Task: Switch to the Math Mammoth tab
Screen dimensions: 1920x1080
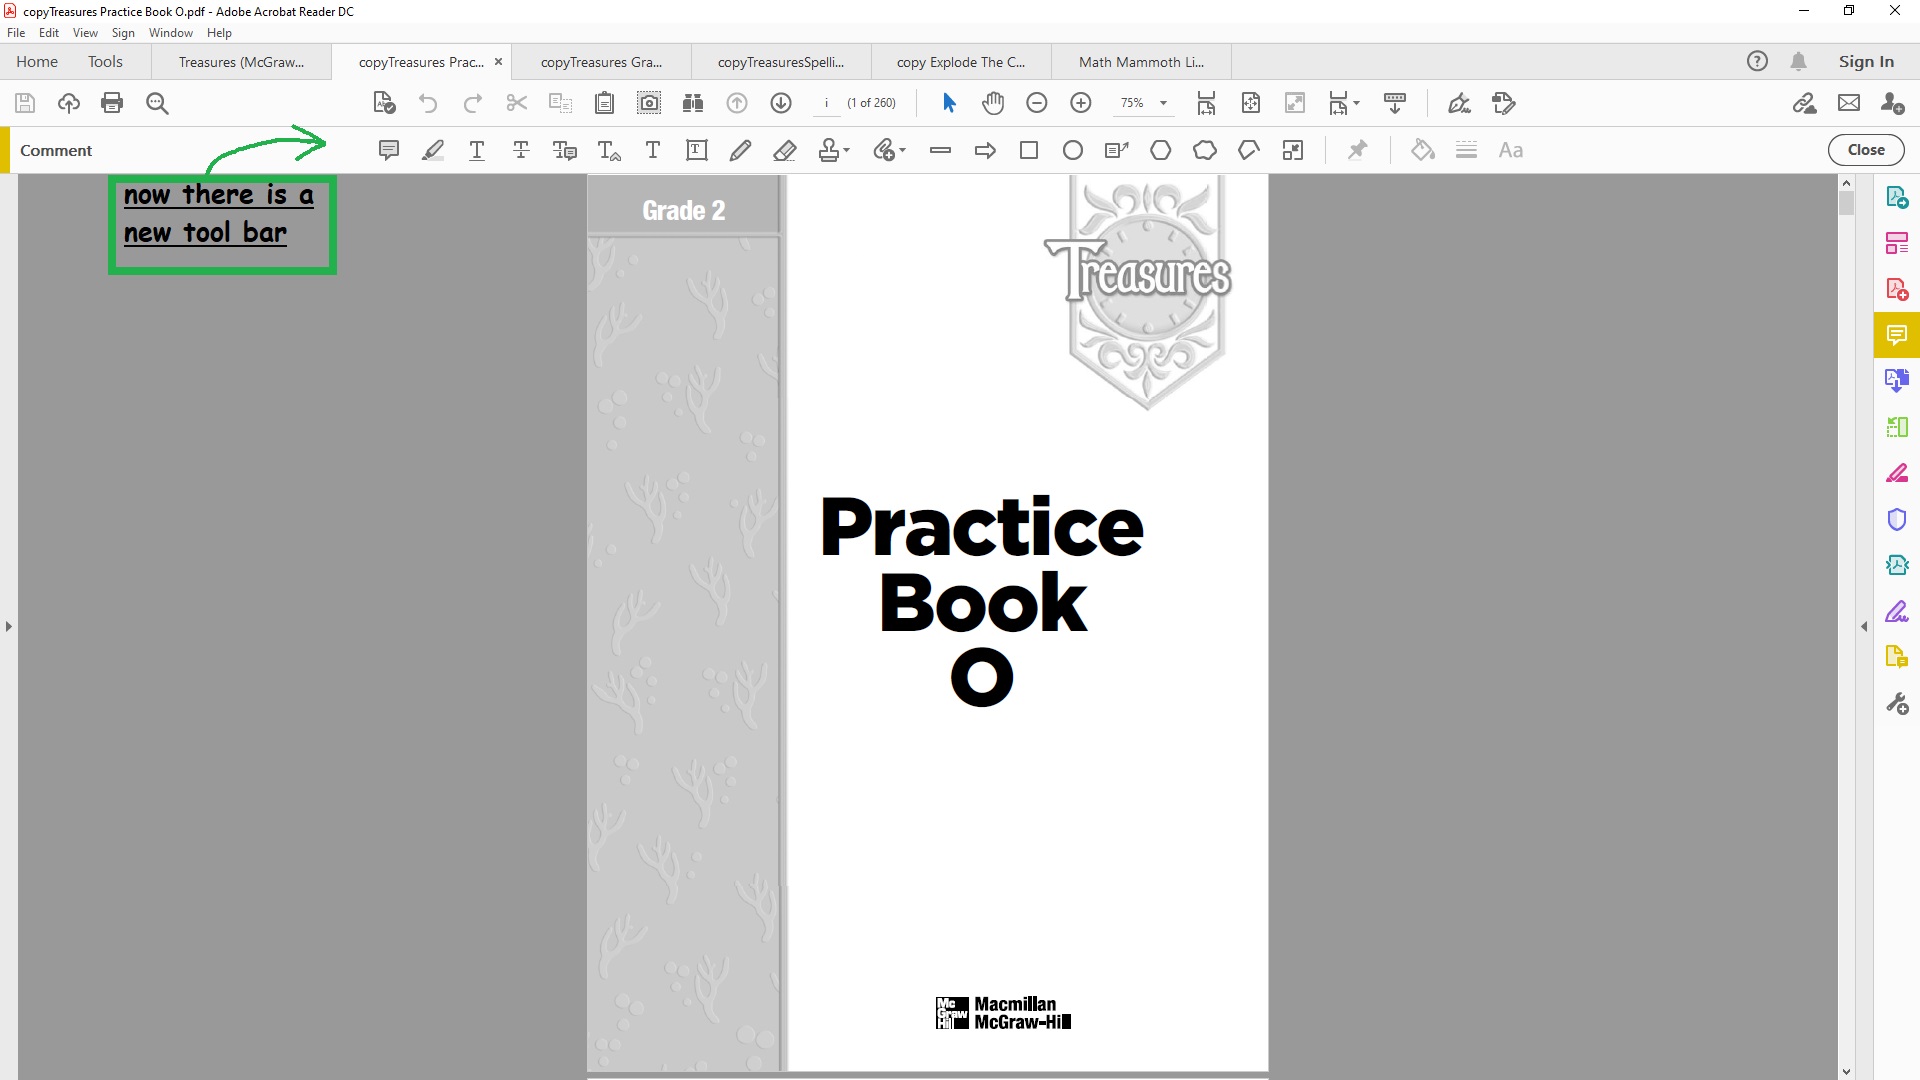Action: 1141,62
